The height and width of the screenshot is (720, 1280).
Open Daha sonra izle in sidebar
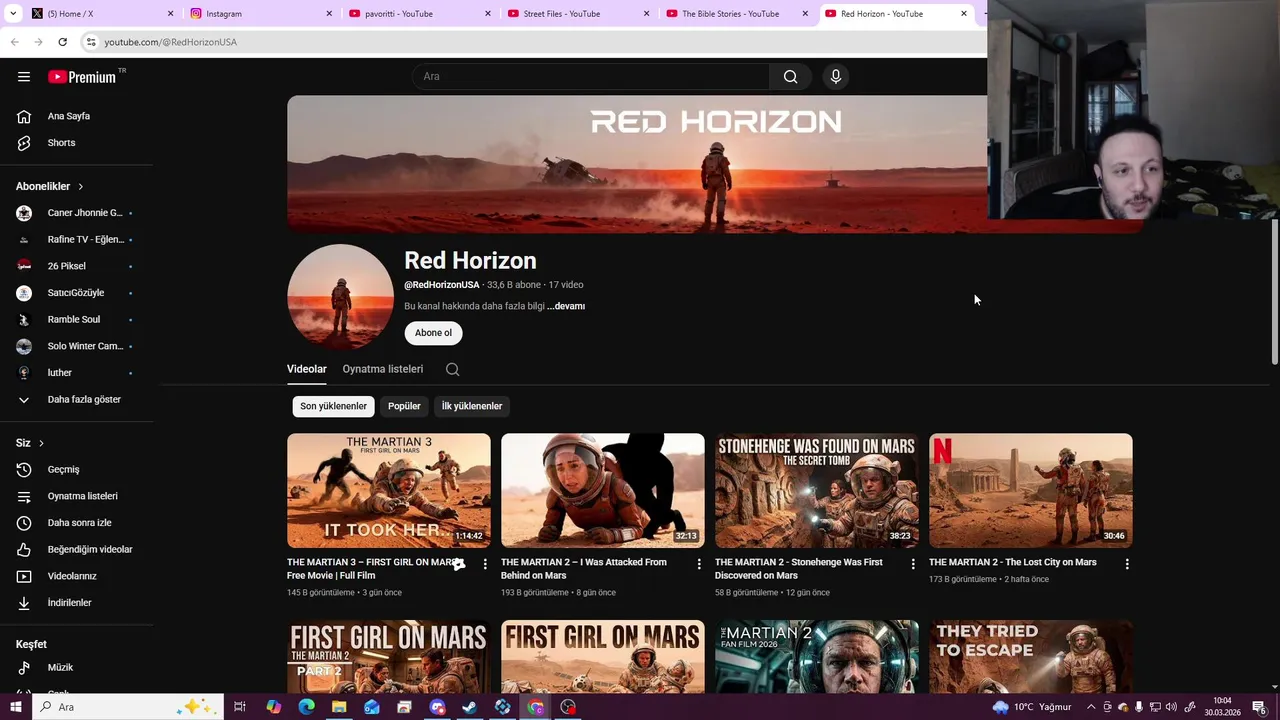click(x=78, y=523)
